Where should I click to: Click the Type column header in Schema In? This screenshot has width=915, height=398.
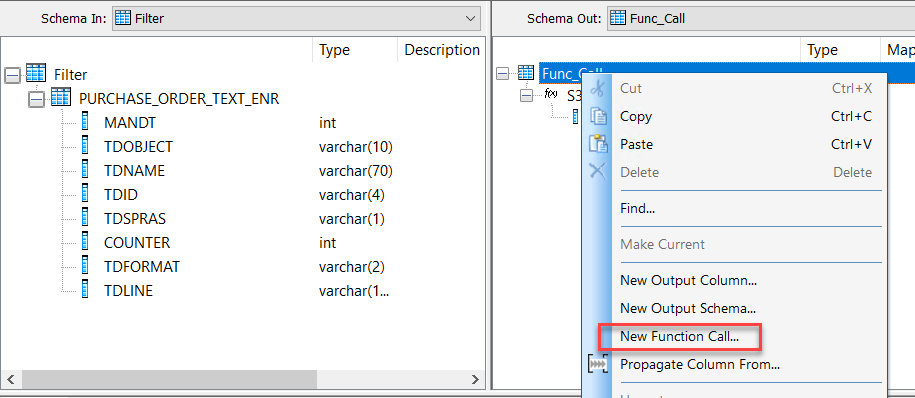pos(355,50)
